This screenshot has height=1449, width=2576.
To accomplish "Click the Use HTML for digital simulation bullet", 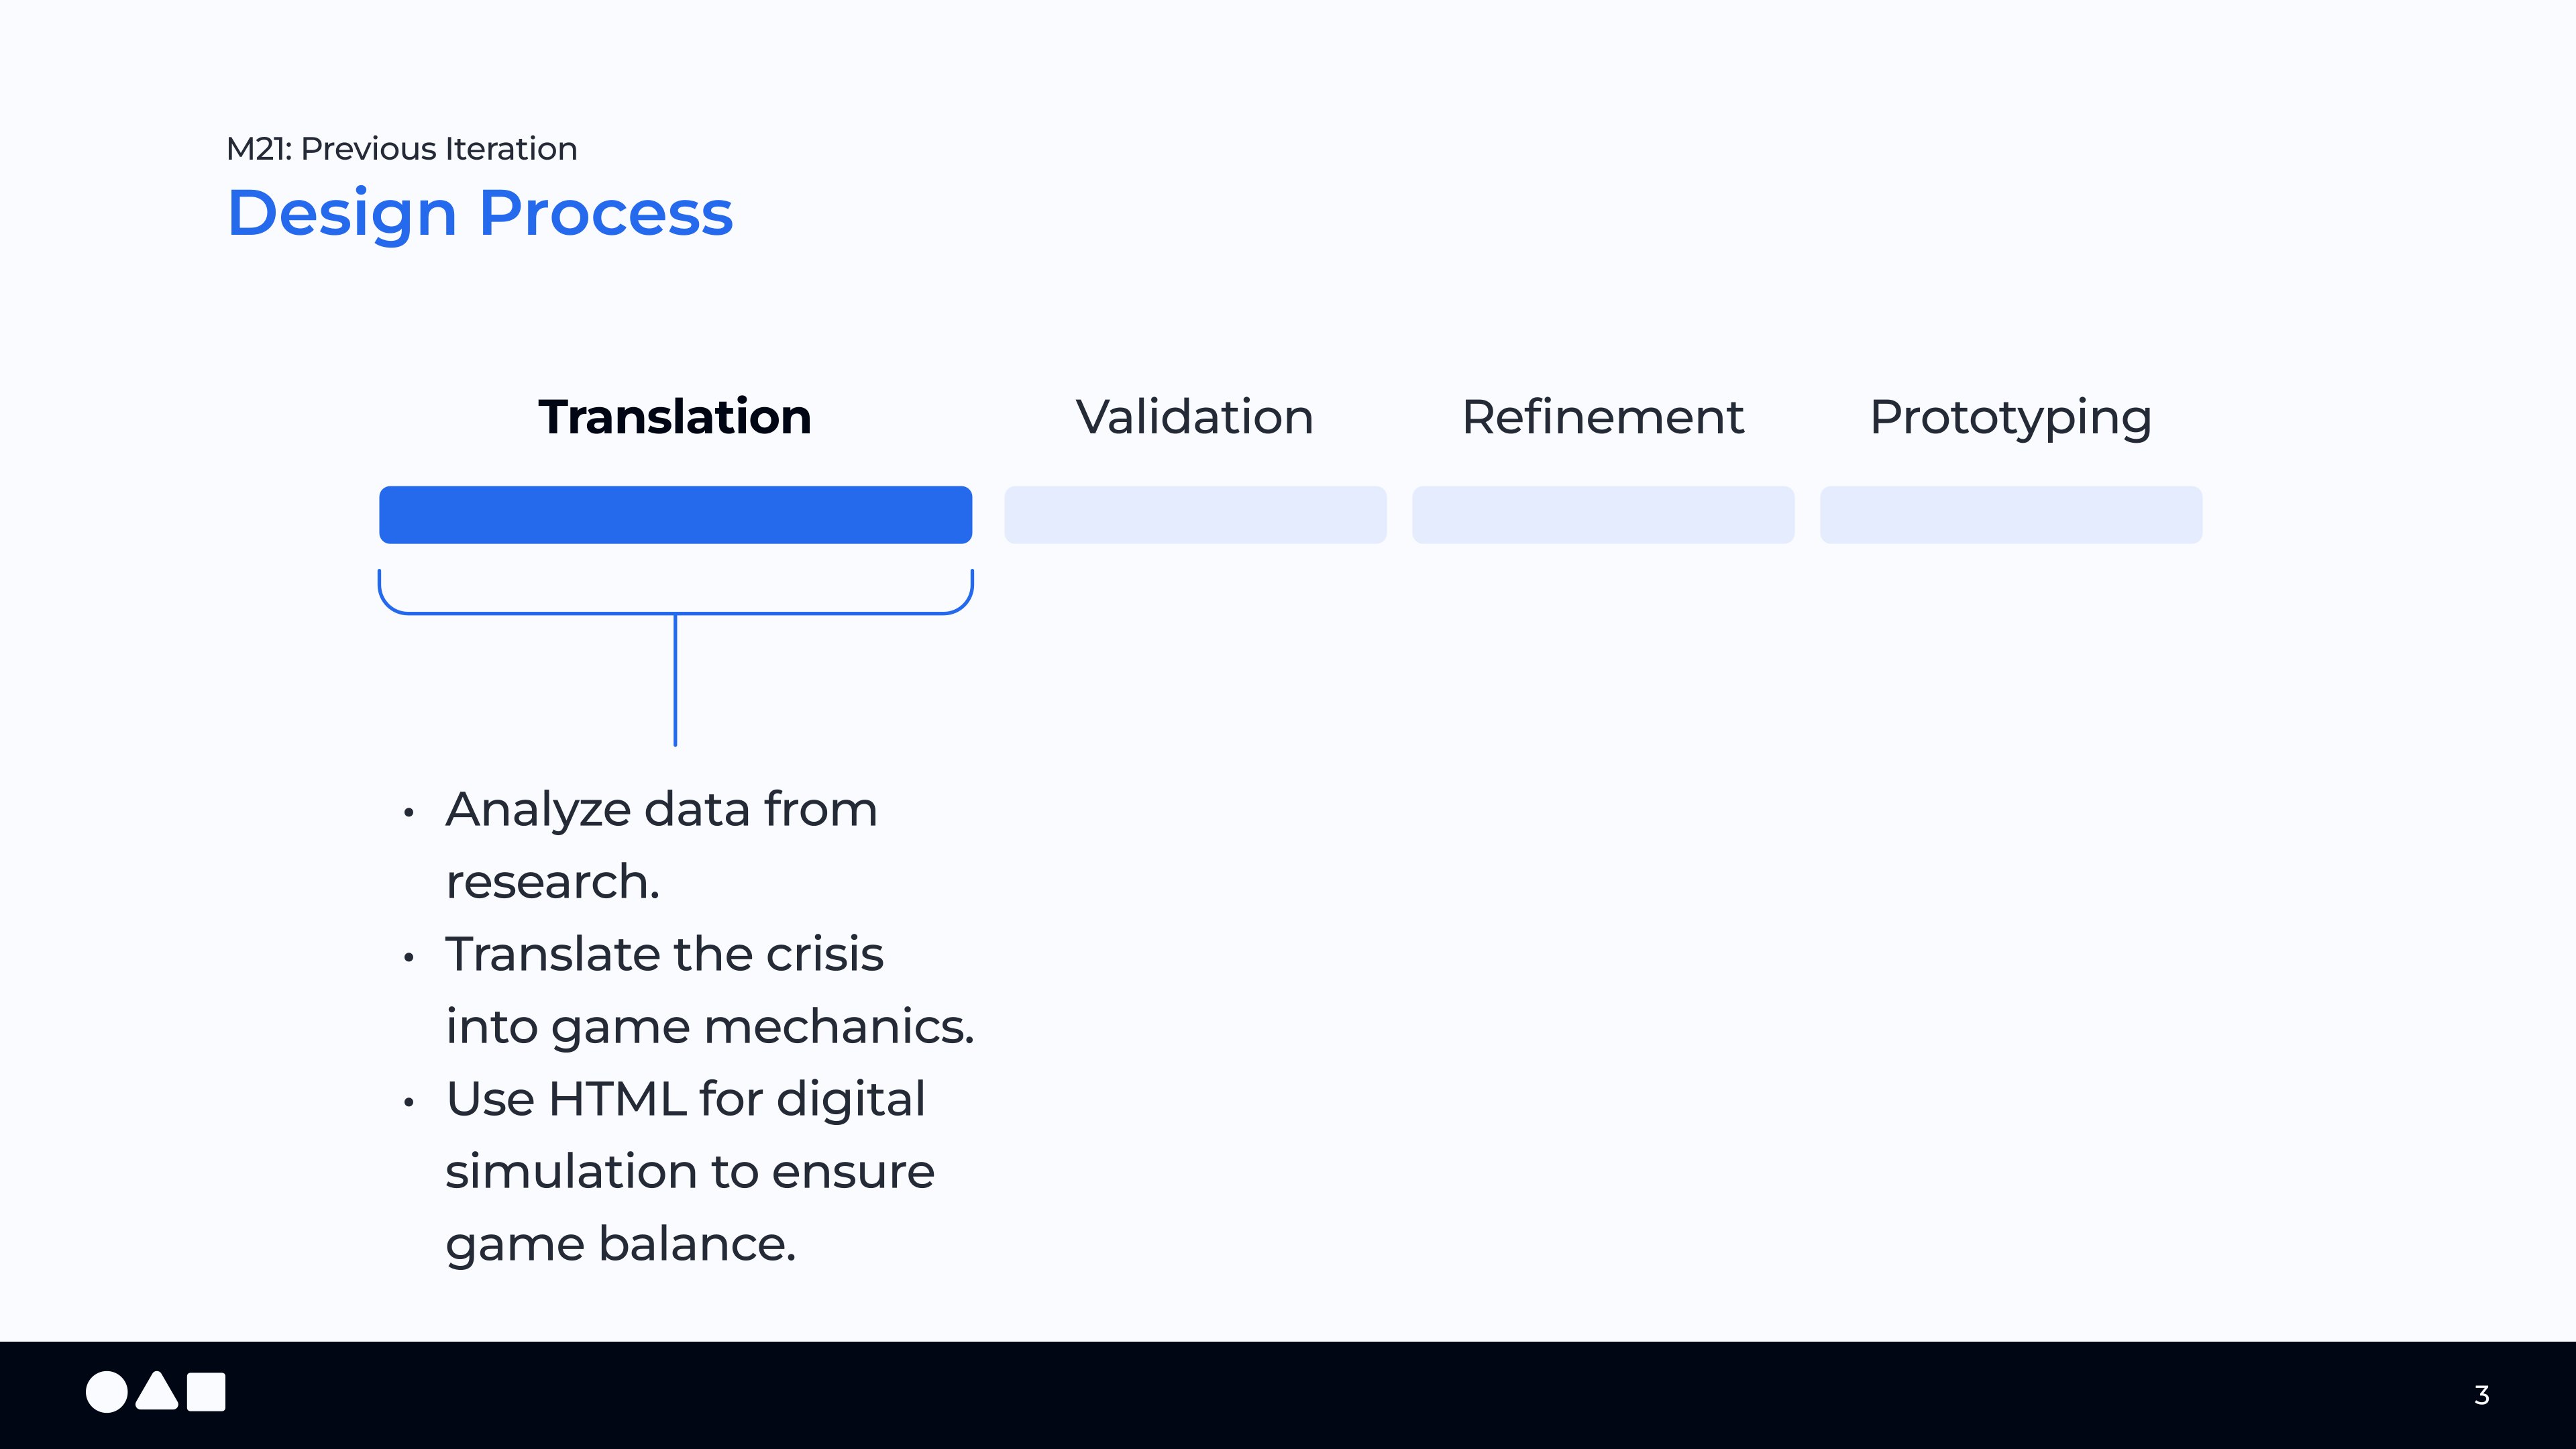I will pos(686,1099).
